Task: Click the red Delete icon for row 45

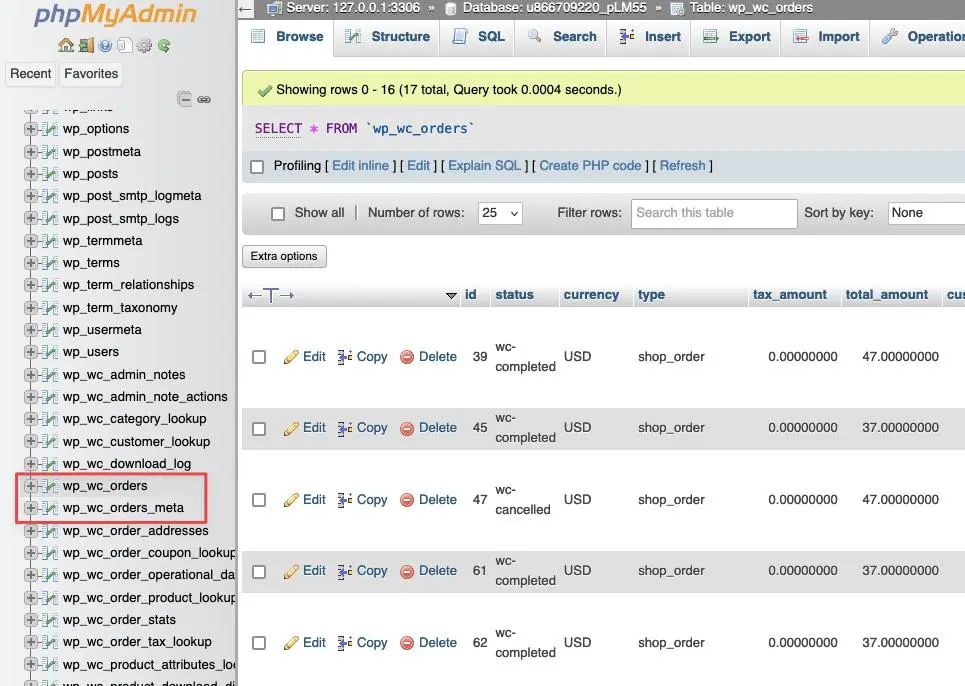Action: pos(407,428)
